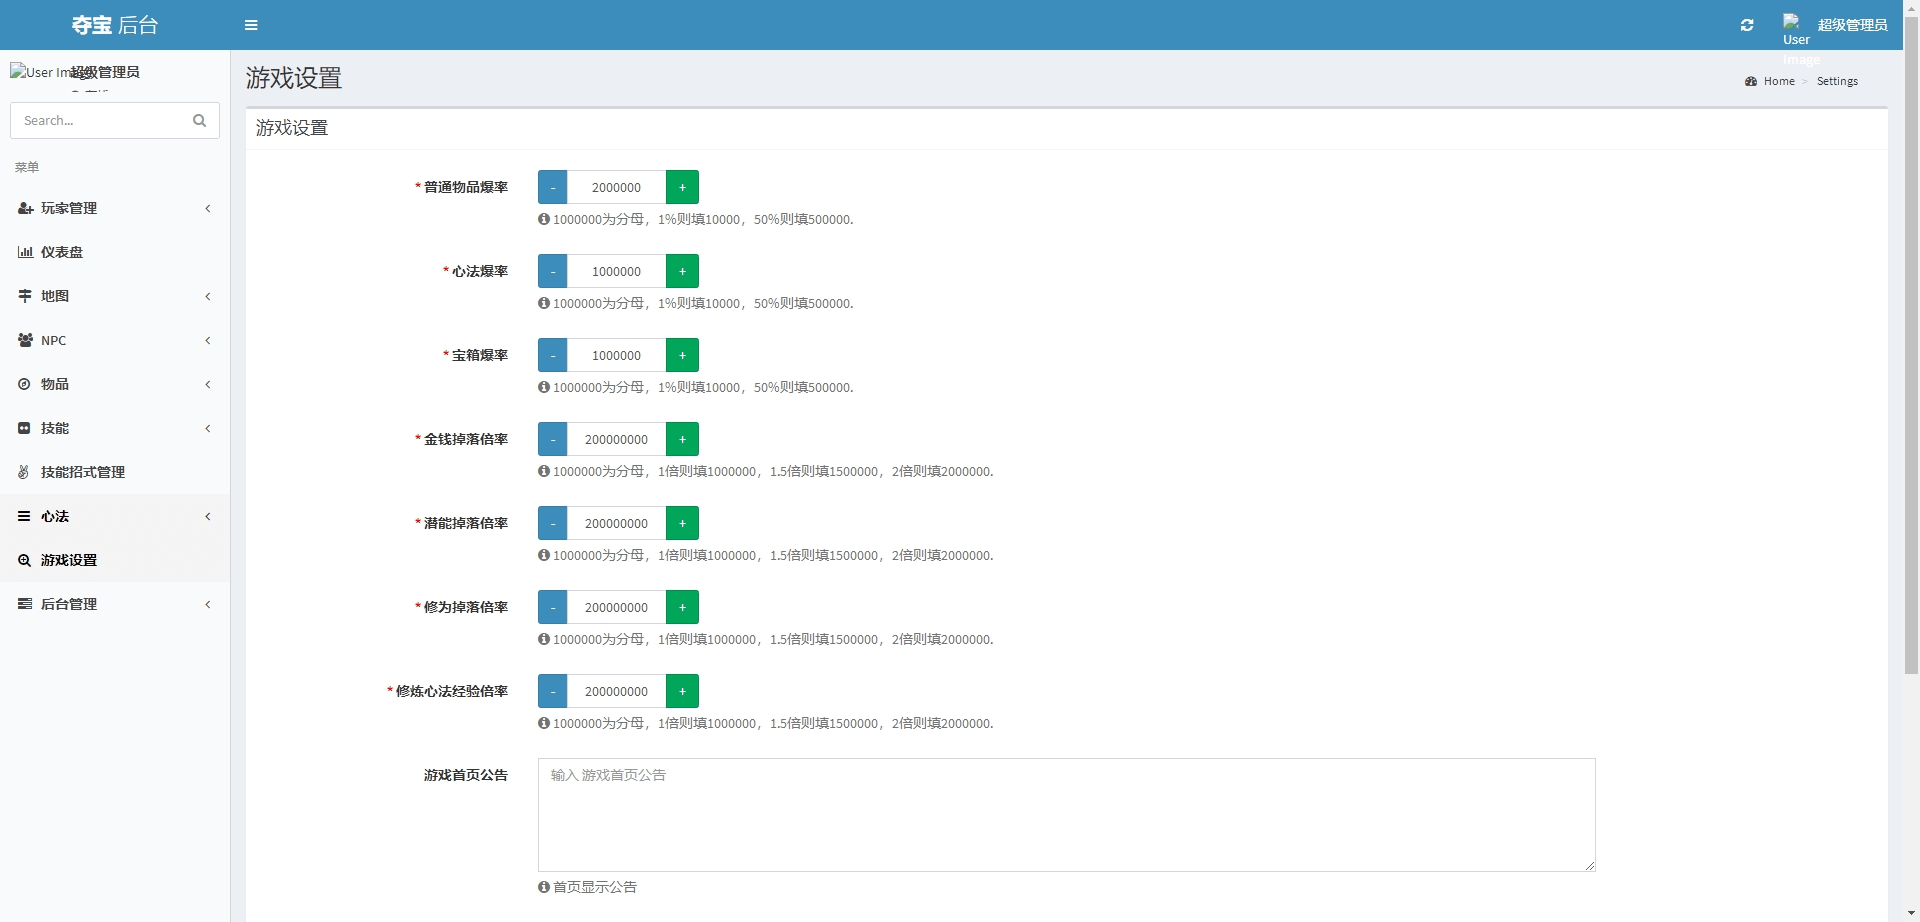The width and height of the screenshot is (1920, 922).
Task: Click the 地图 signpost icon
Action: coord(25,296)
